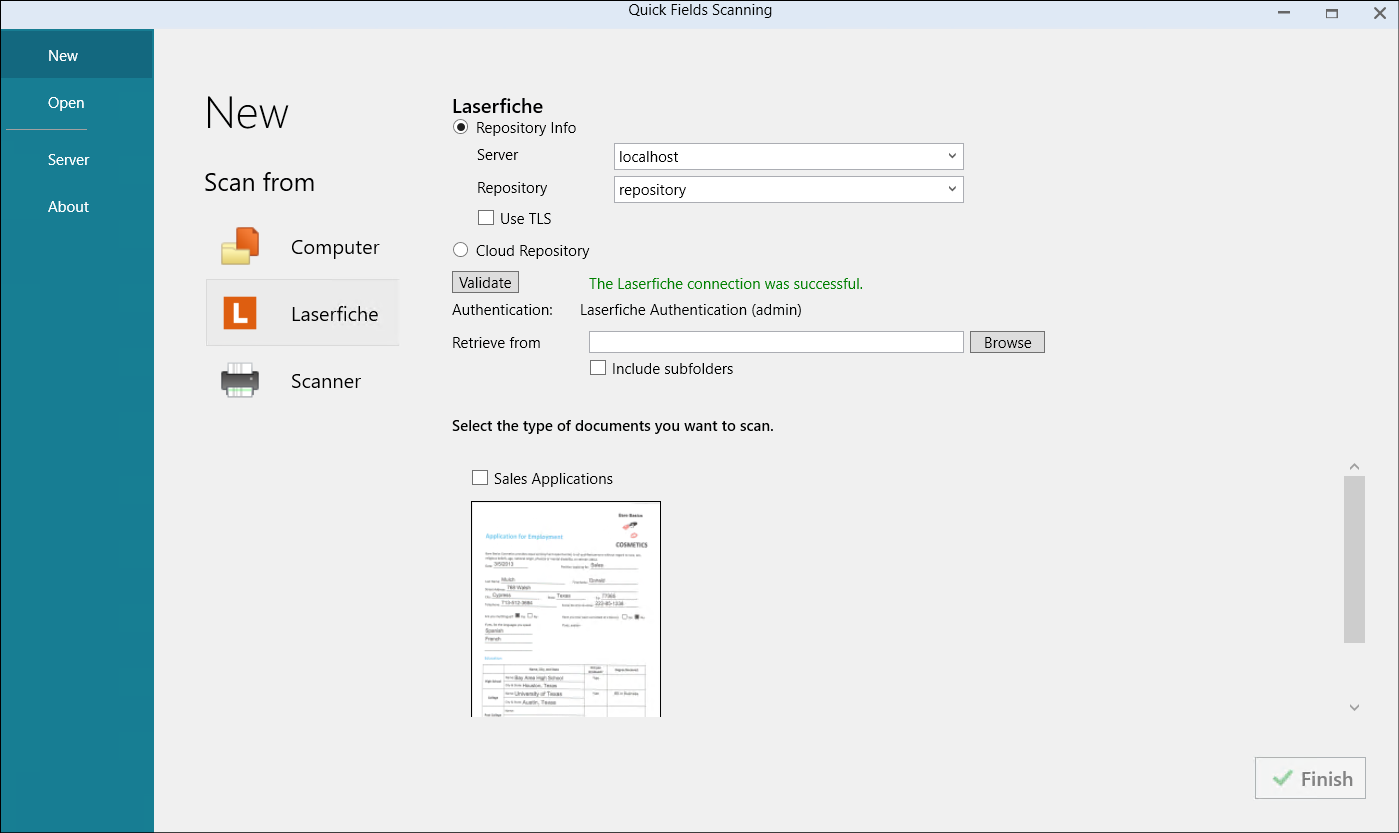This screenshot has height=833, width=1399.
Task: Go to the Open sidebar item
Action: coord(66,103)
